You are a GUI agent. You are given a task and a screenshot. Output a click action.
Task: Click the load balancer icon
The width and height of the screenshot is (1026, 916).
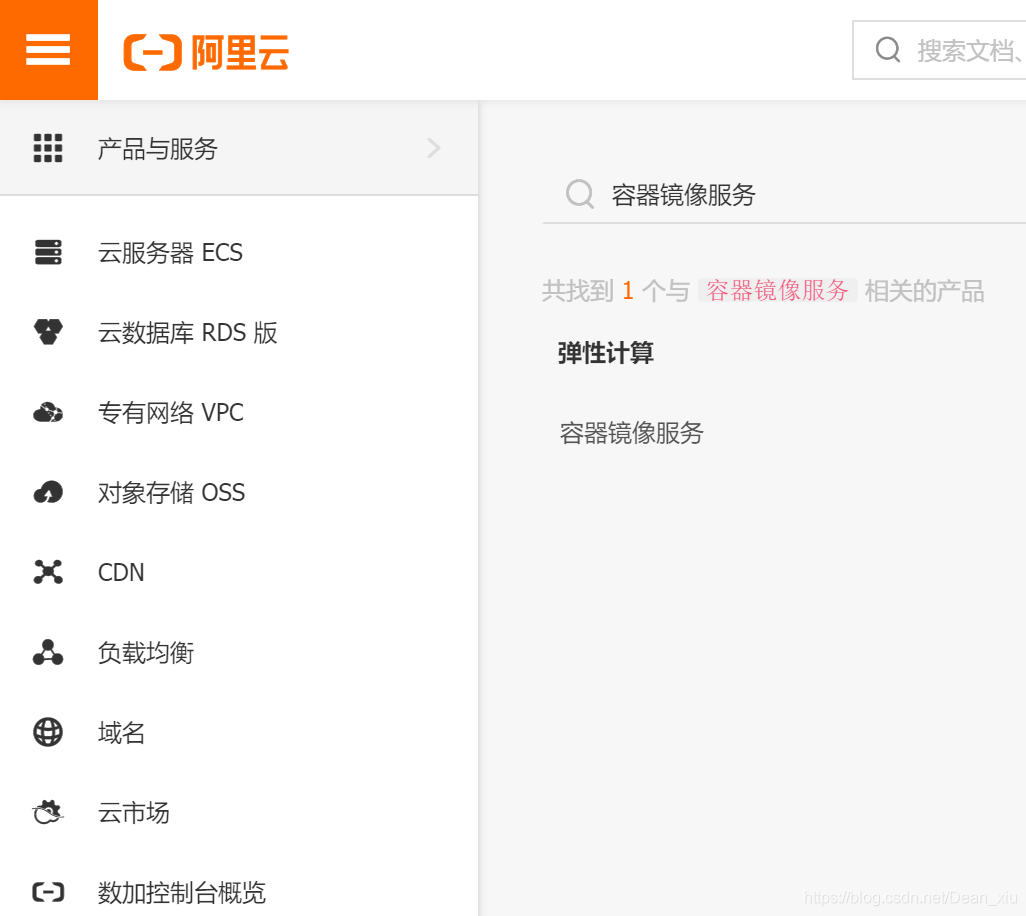(48, 652)
